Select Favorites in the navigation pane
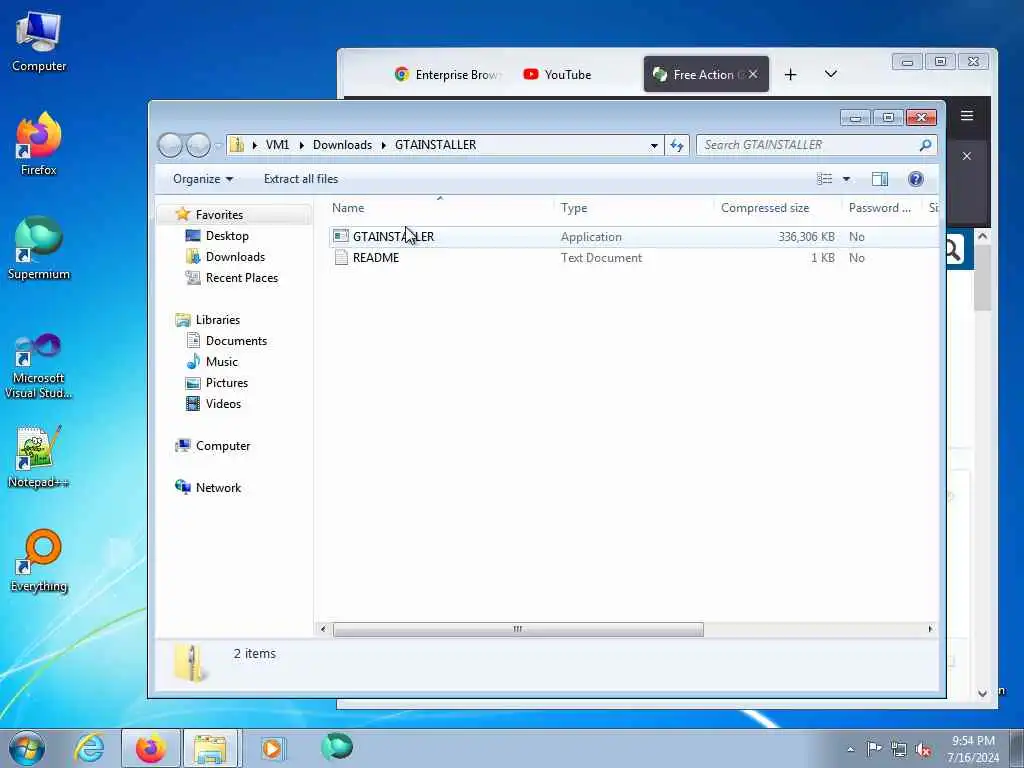1024x768 pixels. click(x=219, y=214)
